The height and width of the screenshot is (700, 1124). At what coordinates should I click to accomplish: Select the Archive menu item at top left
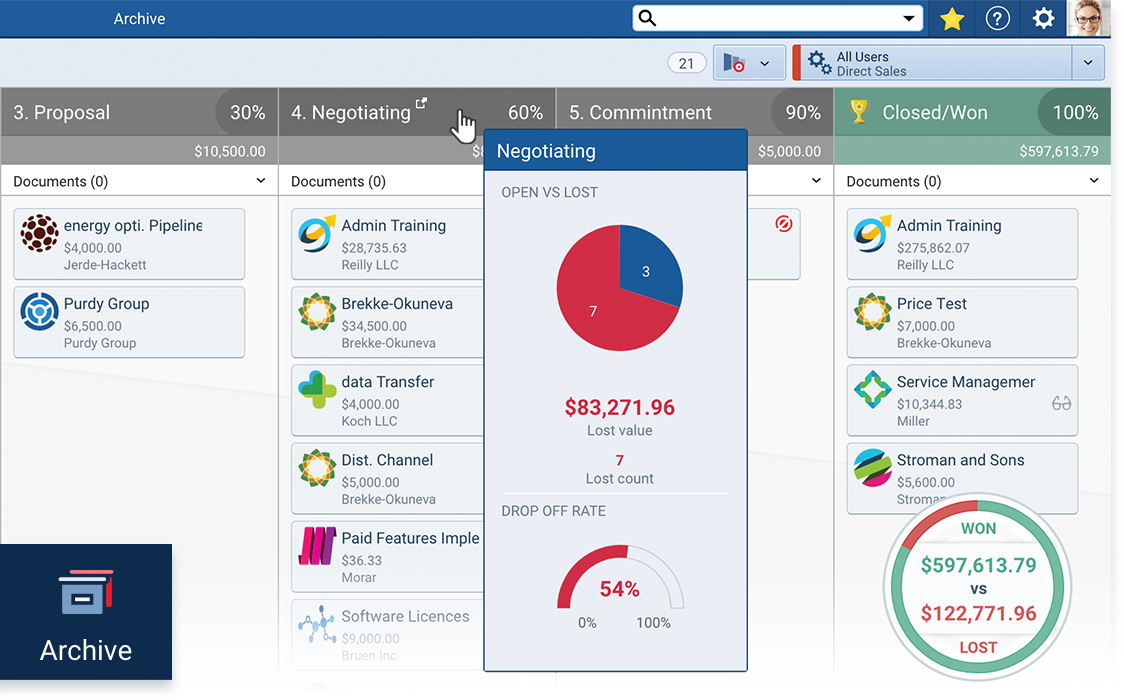click(x=139, y=18)
